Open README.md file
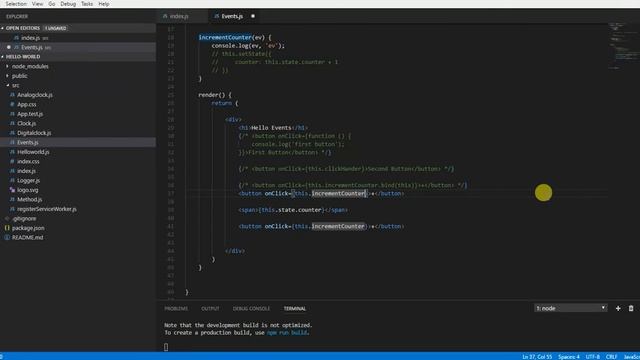The height and width of the screenshot is (360, 640). (x=27, y=238)
